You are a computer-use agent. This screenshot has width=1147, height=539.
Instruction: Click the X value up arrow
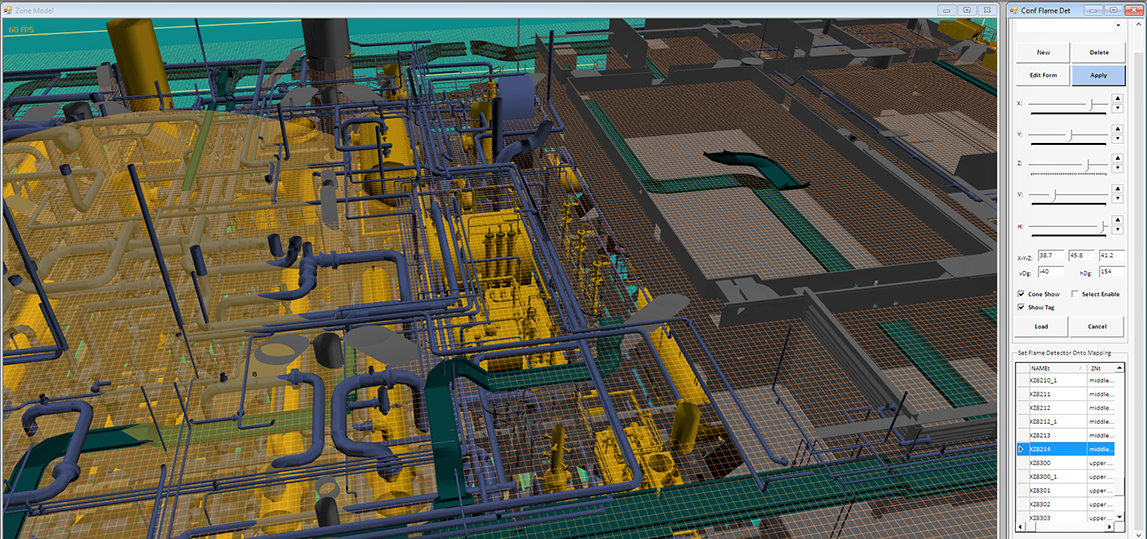pyautogui.click(x=1117, y=99)
